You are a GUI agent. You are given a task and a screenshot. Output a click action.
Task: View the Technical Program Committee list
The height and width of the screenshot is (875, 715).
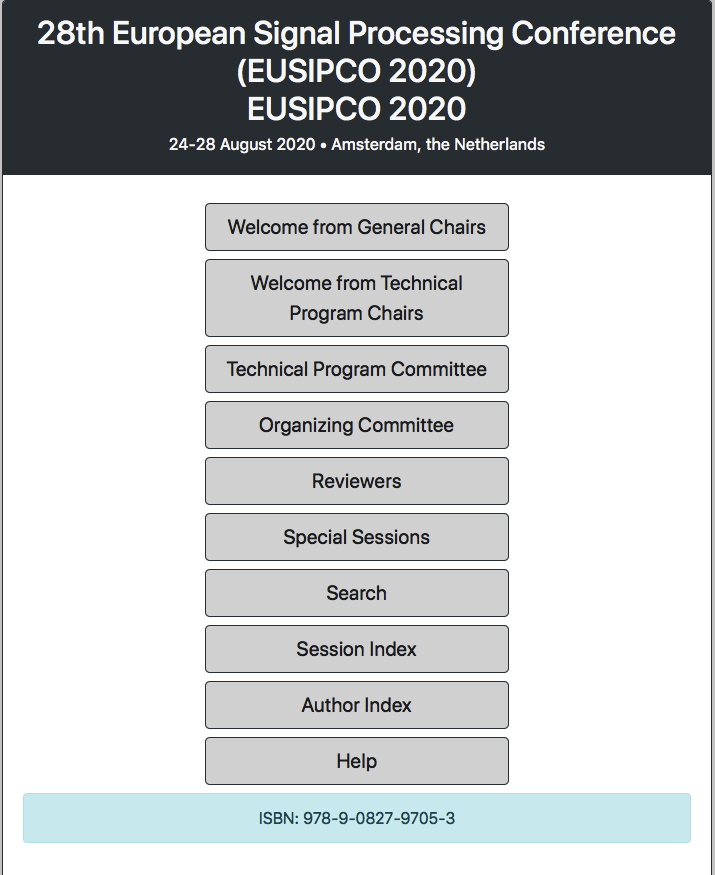pyautogui.click(x=357, y=369)
